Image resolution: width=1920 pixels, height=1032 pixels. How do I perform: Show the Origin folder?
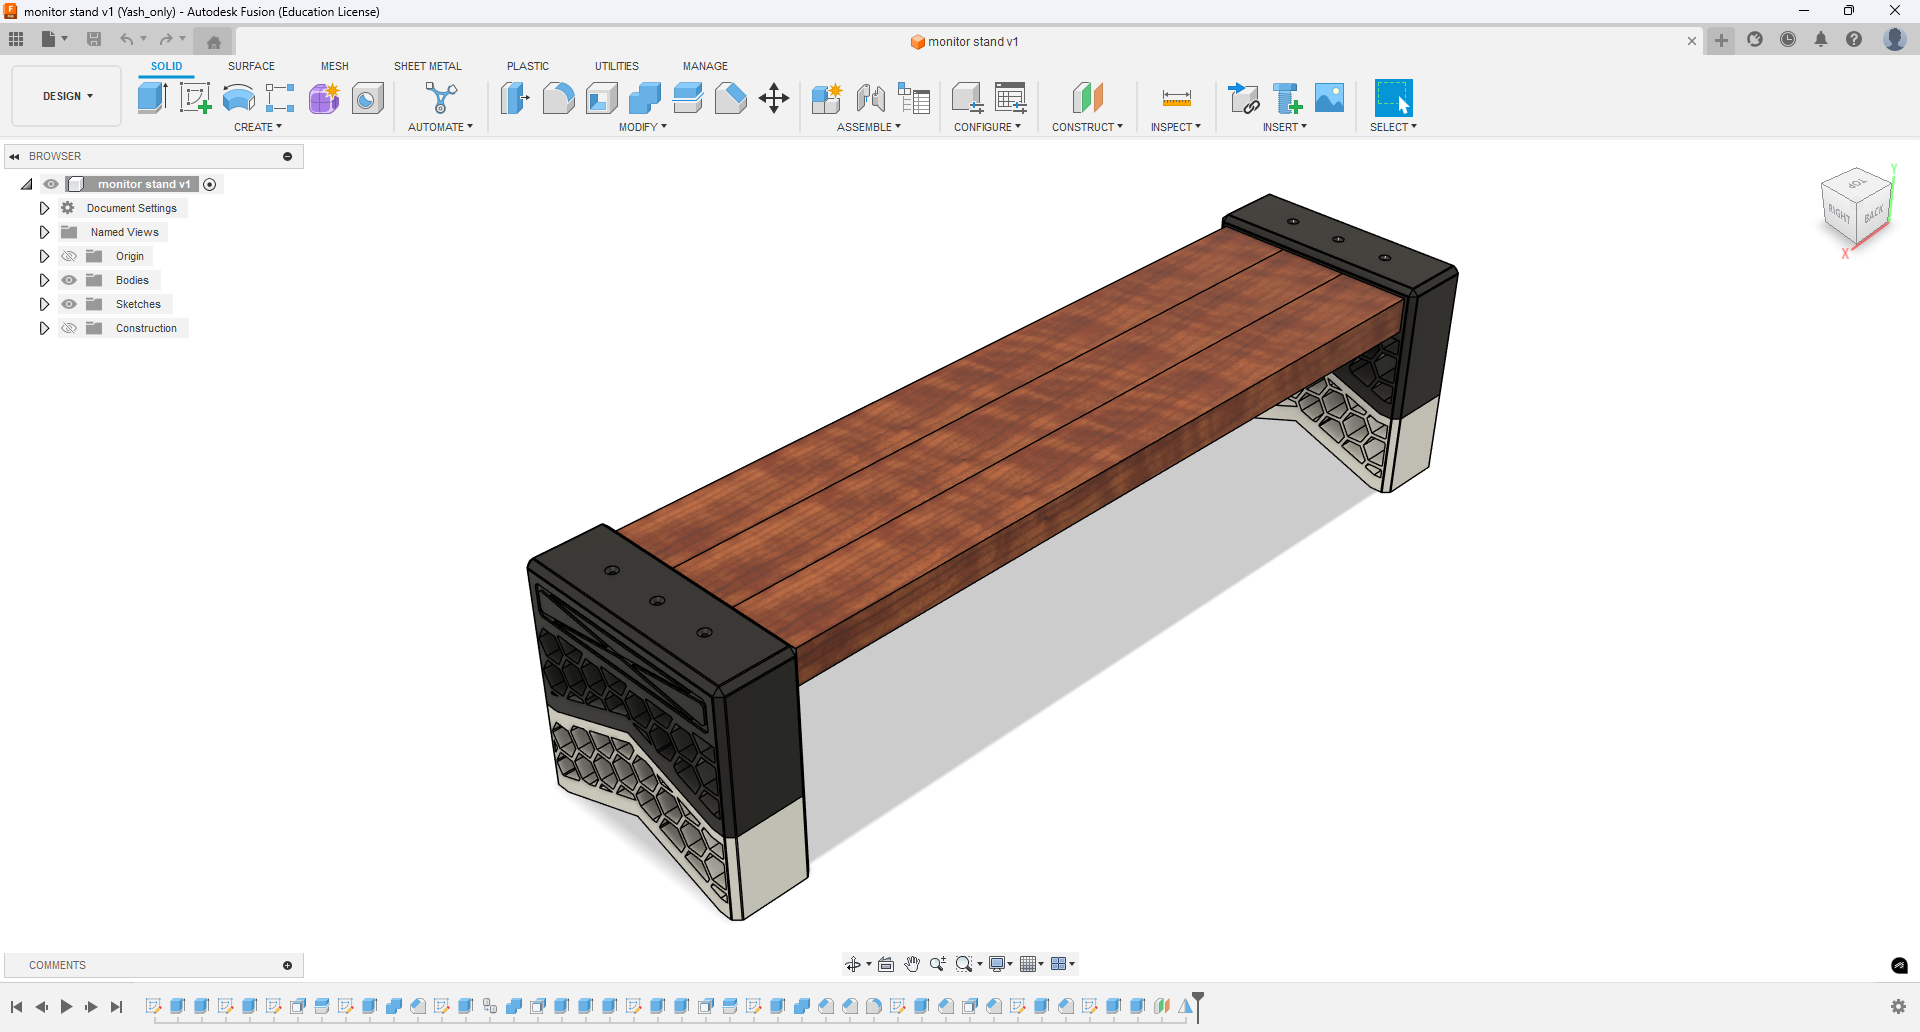pyautogui.click(x=68, y=256)
